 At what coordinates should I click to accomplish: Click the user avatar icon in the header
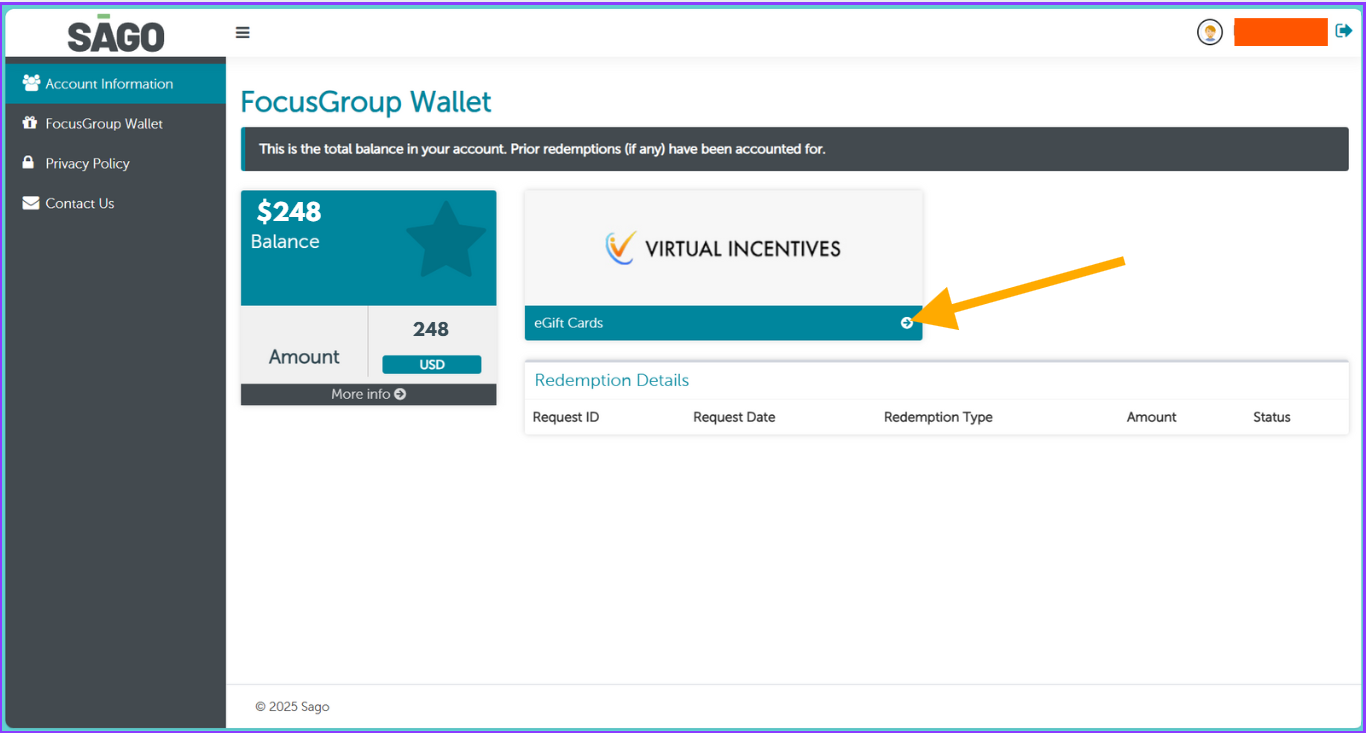click(1210, 32)
